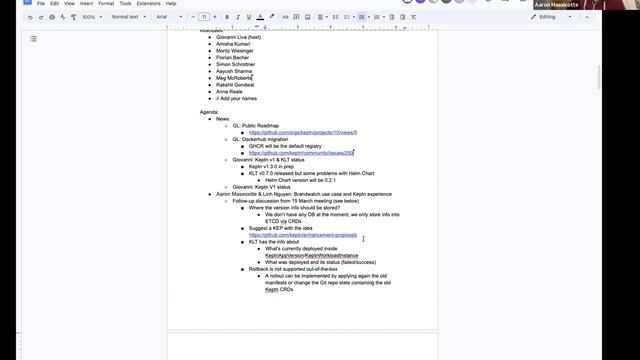The image size is (640, 360).
Task: Click the text 'Giovanni Liva (host)'
Action: pyautogui.click(x=238, y=37)
